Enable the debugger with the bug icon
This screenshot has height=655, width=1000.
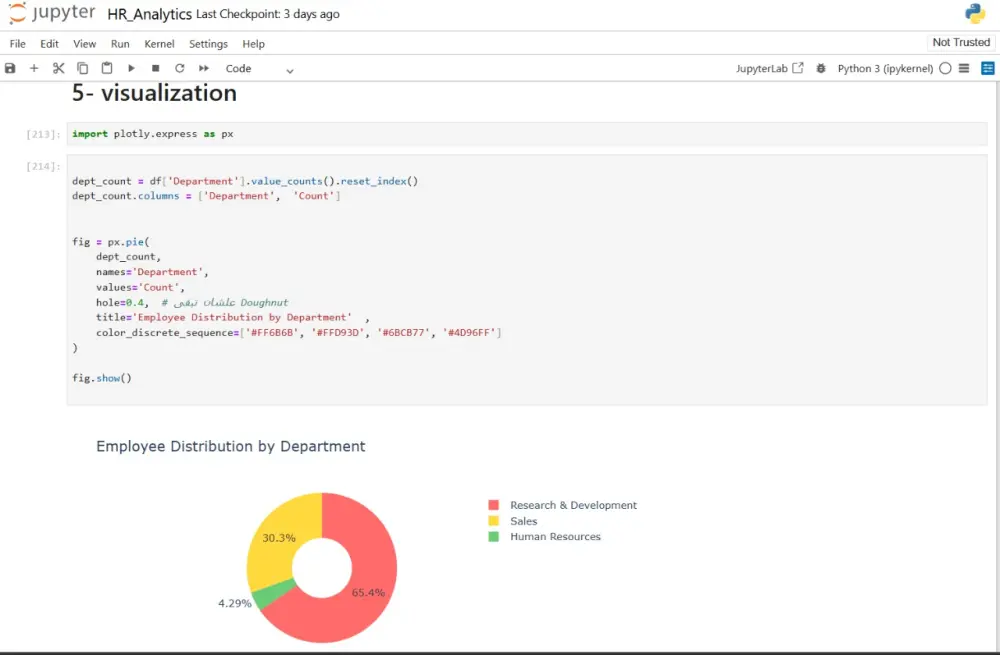821,68
